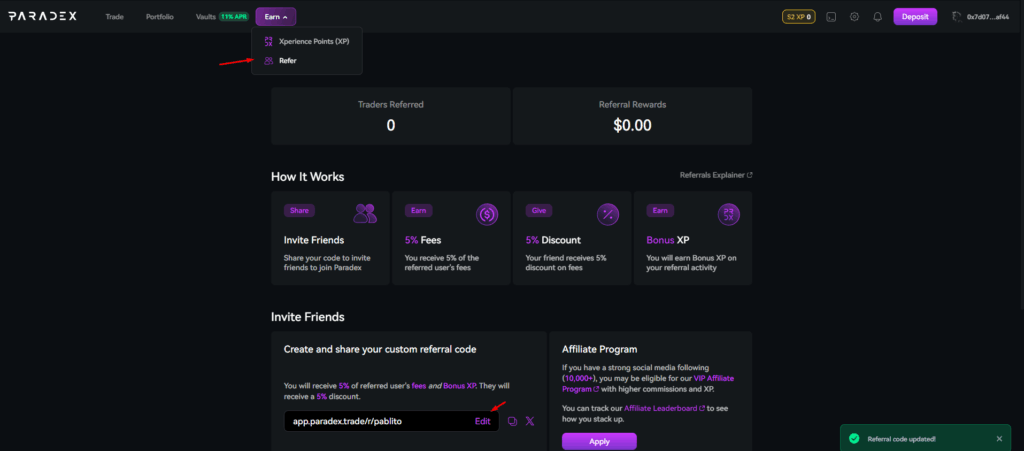Click the 5% Discount percent icon
The image size is (1024, 451).
click(x=608, y=214)
